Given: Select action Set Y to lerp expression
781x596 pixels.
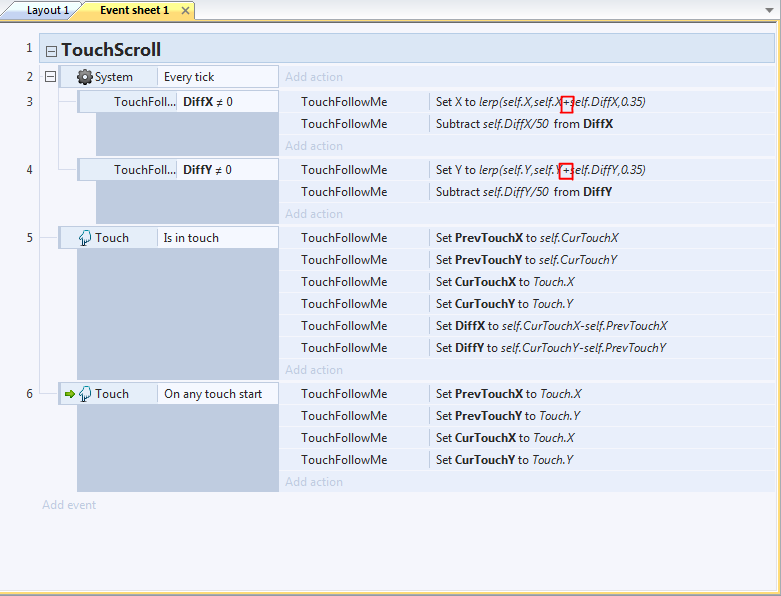Looking at the screenshot, I should (x=540, y=170).
